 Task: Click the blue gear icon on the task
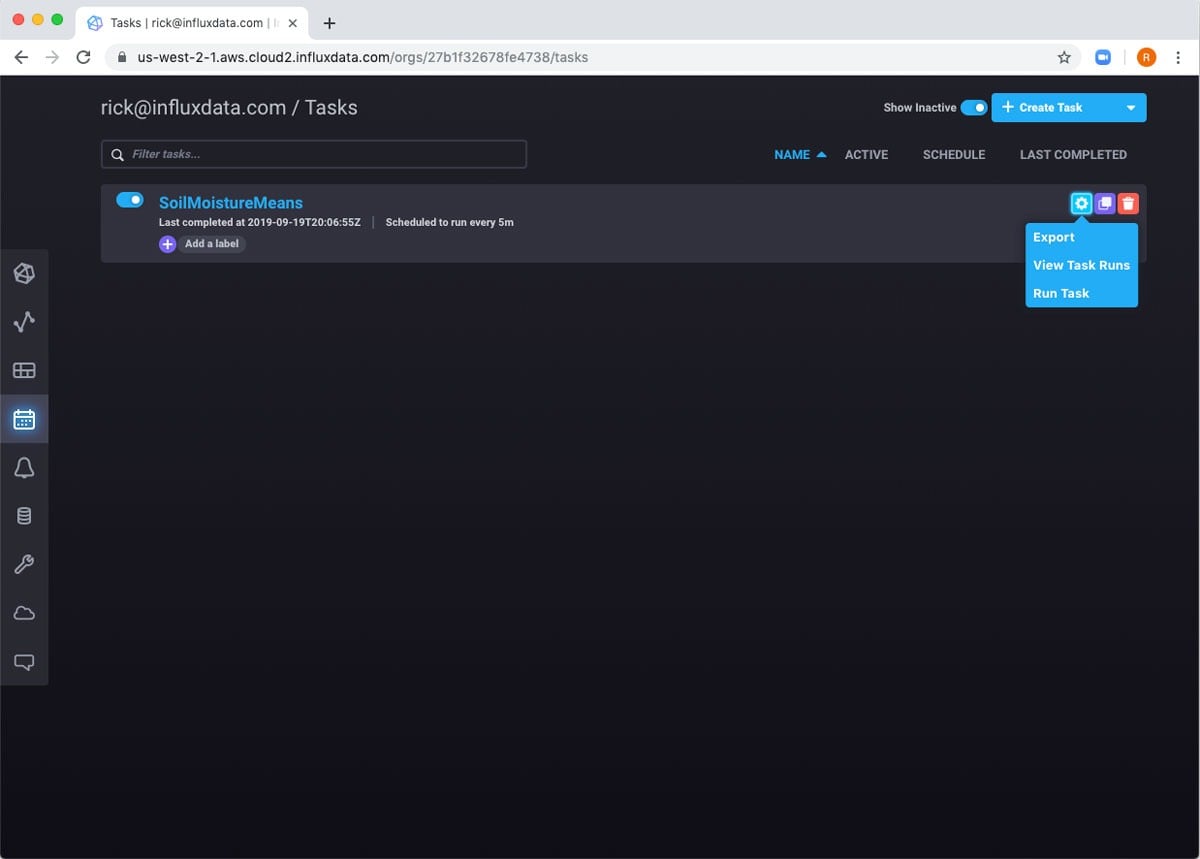tap(1081, 204)
